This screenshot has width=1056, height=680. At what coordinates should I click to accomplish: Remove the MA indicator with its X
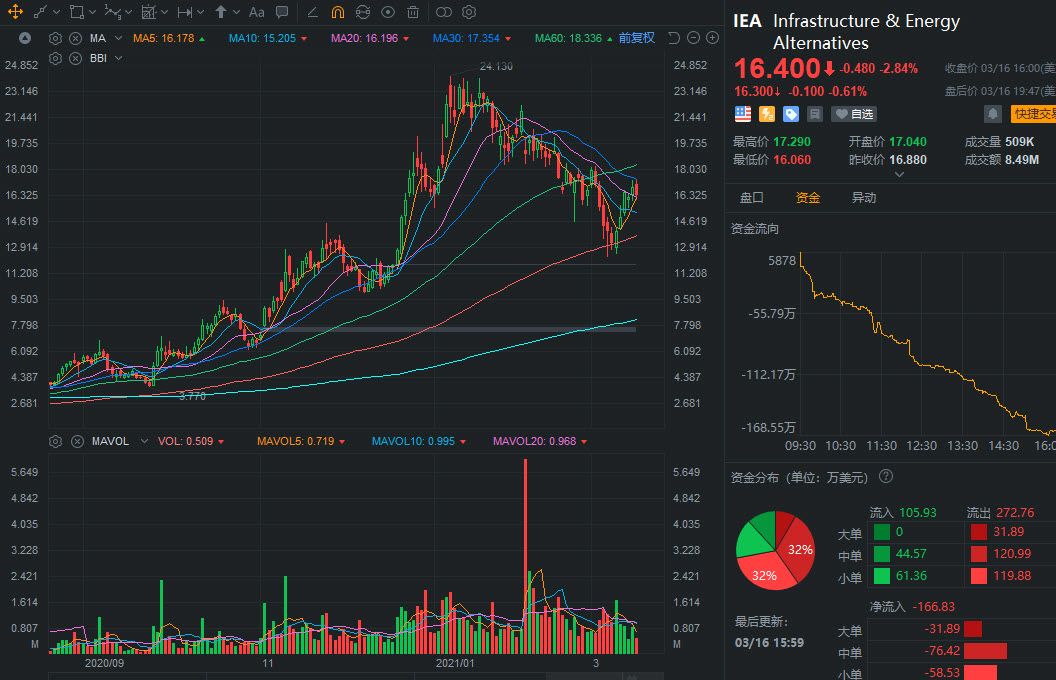75,38
